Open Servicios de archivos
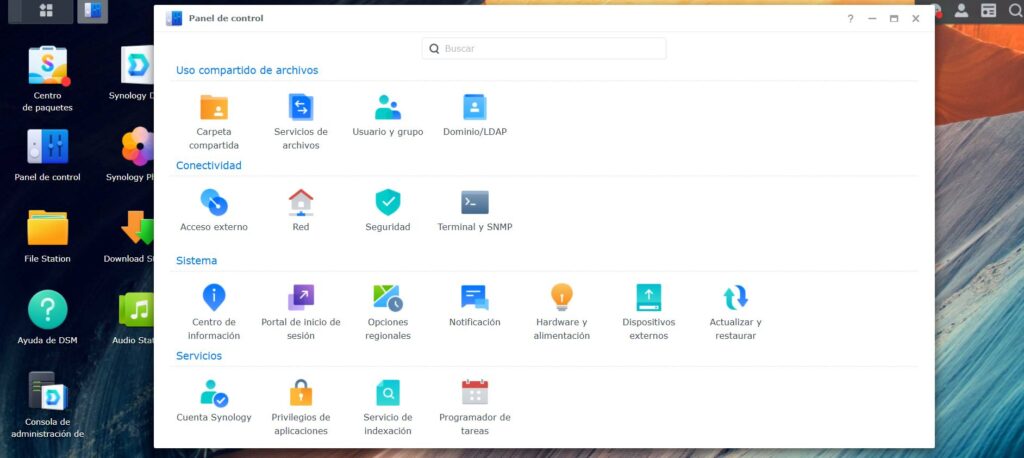This screenshot has width=1024, height=458. pos(301,121)
